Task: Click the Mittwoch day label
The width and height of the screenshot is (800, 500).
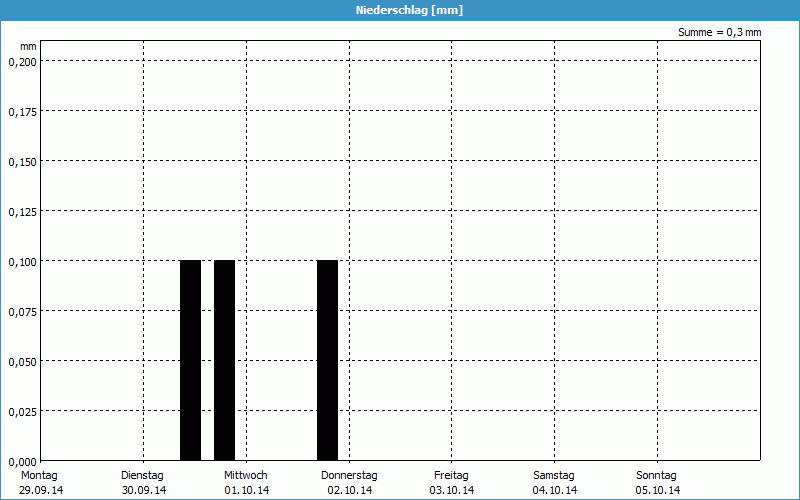Action: click(x=246, y=476)
